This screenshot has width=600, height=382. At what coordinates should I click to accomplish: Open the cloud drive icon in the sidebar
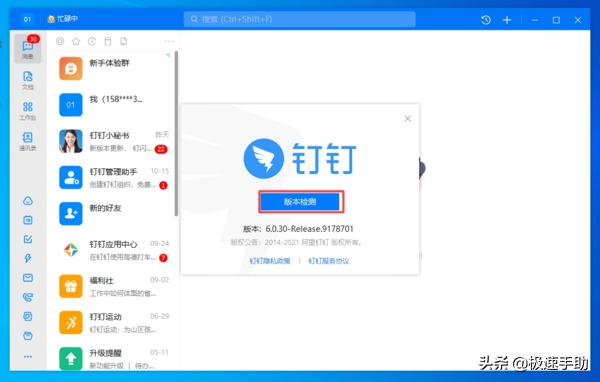[x=28, y=201]
